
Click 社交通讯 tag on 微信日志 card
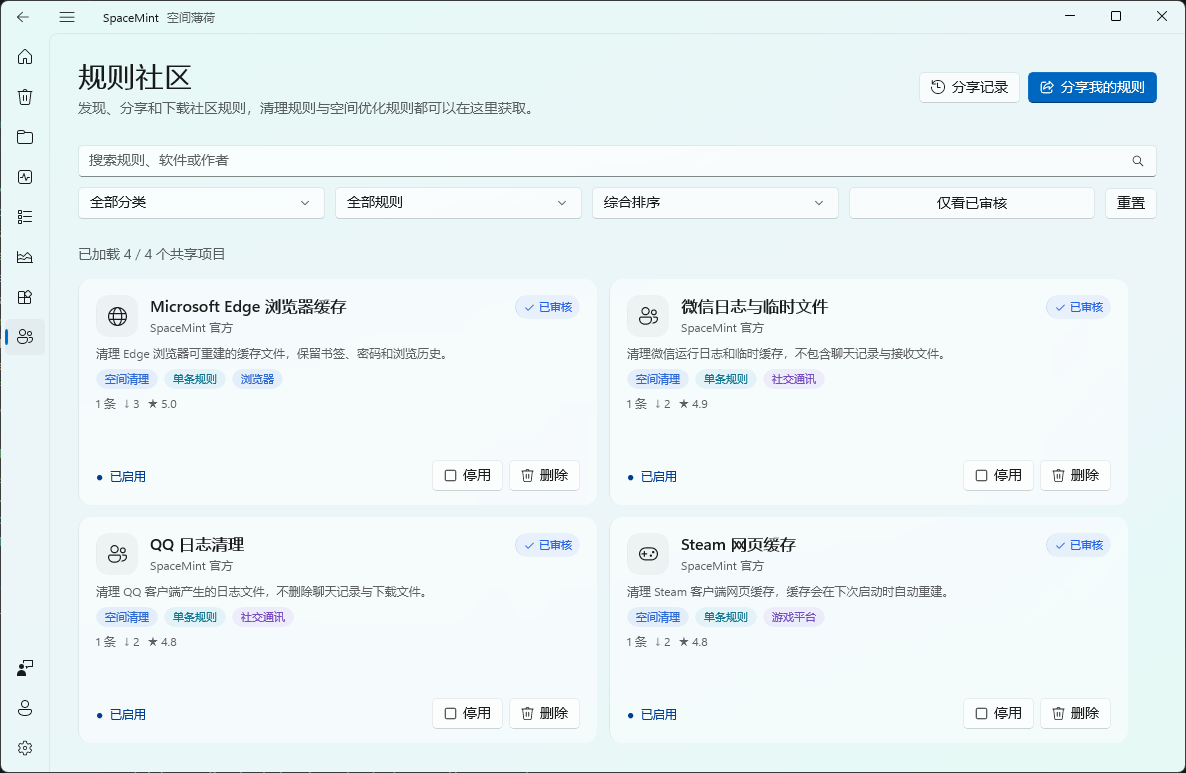point(793,379)
